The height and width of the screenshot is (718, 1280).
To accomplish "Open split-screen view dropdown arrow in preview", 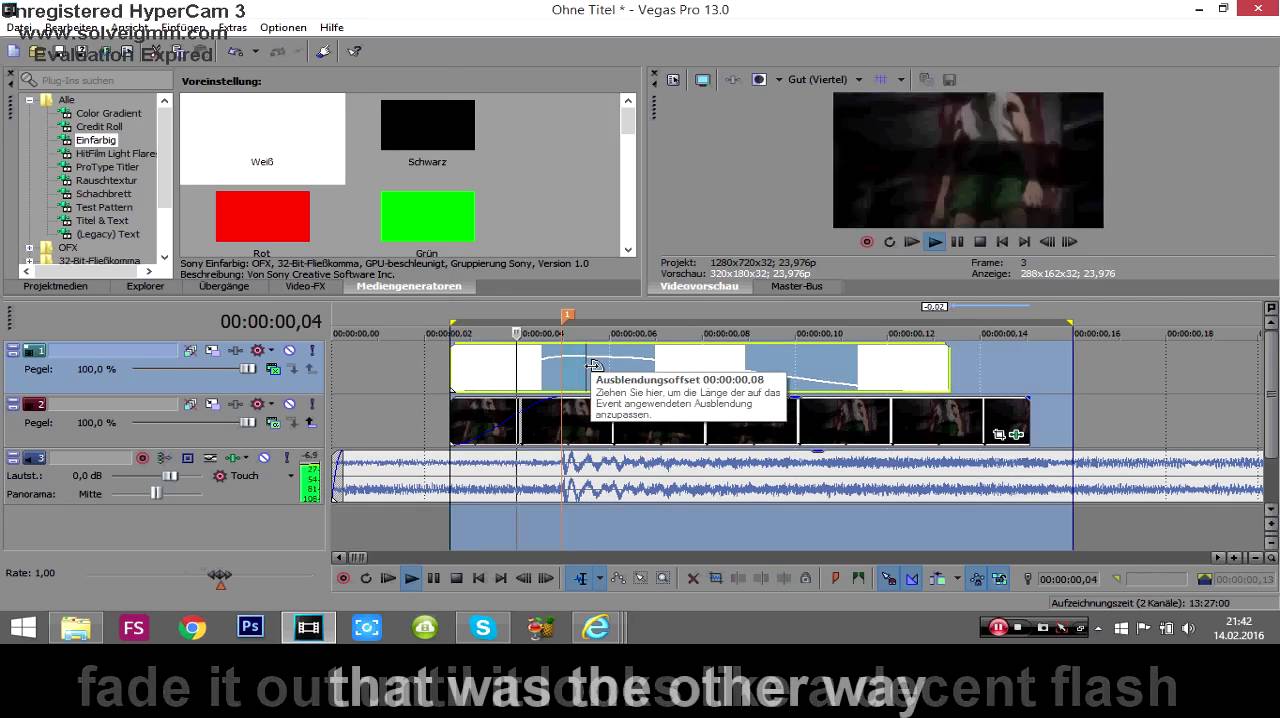I will [x=779, y=80].
